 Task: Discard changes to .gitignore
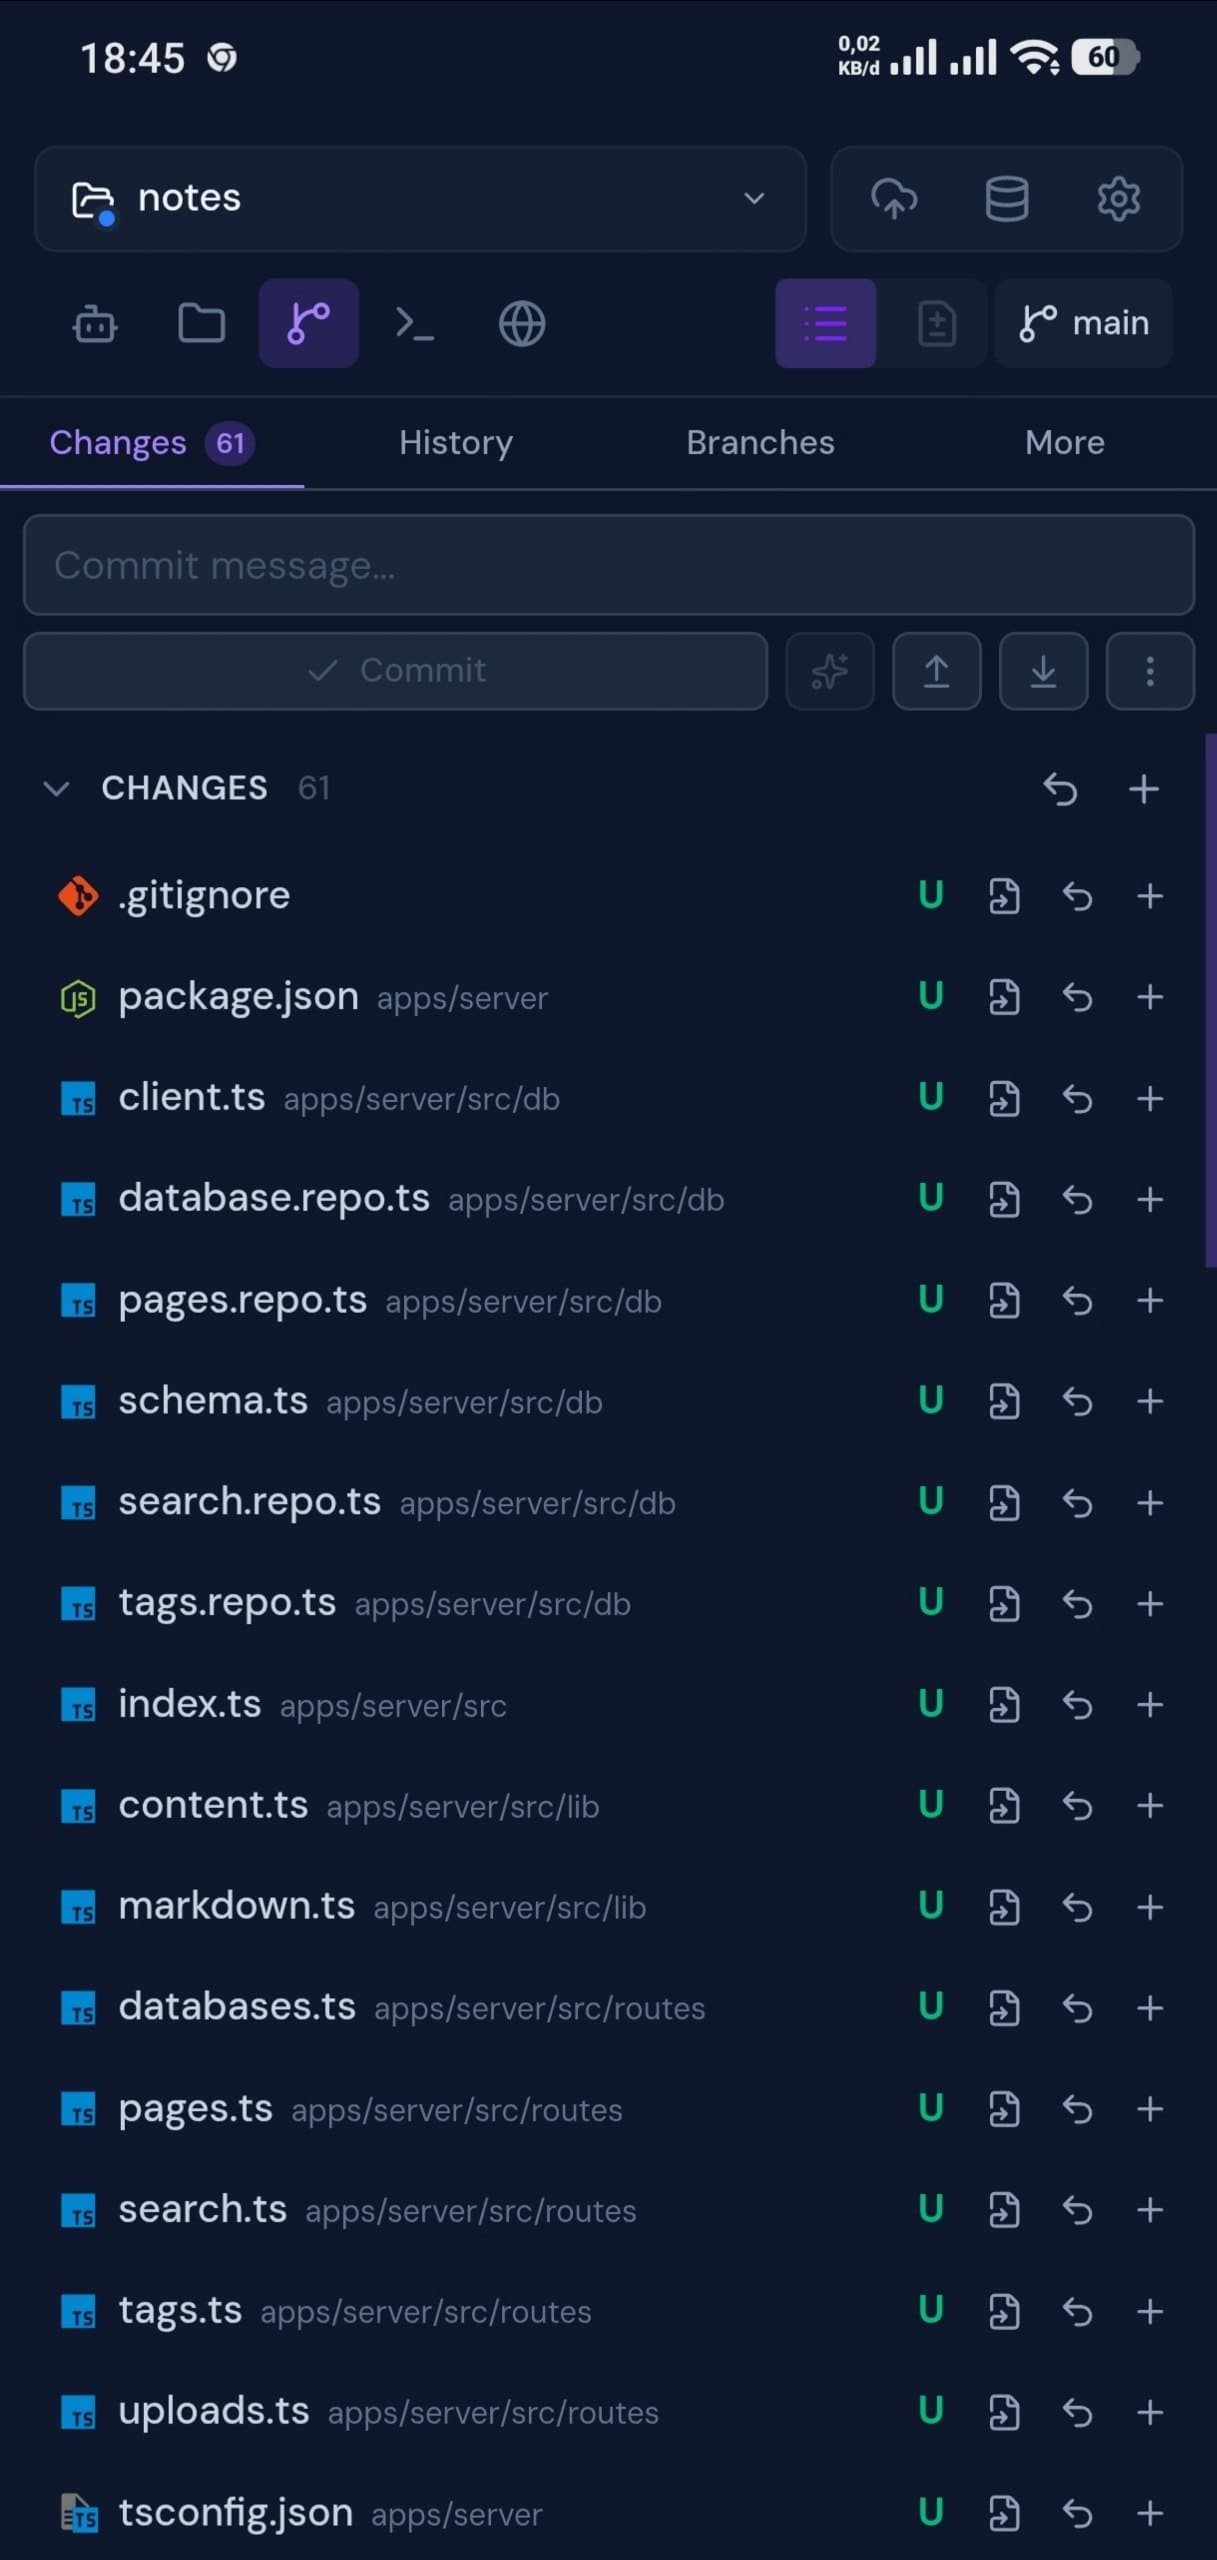coord(1077,896)
